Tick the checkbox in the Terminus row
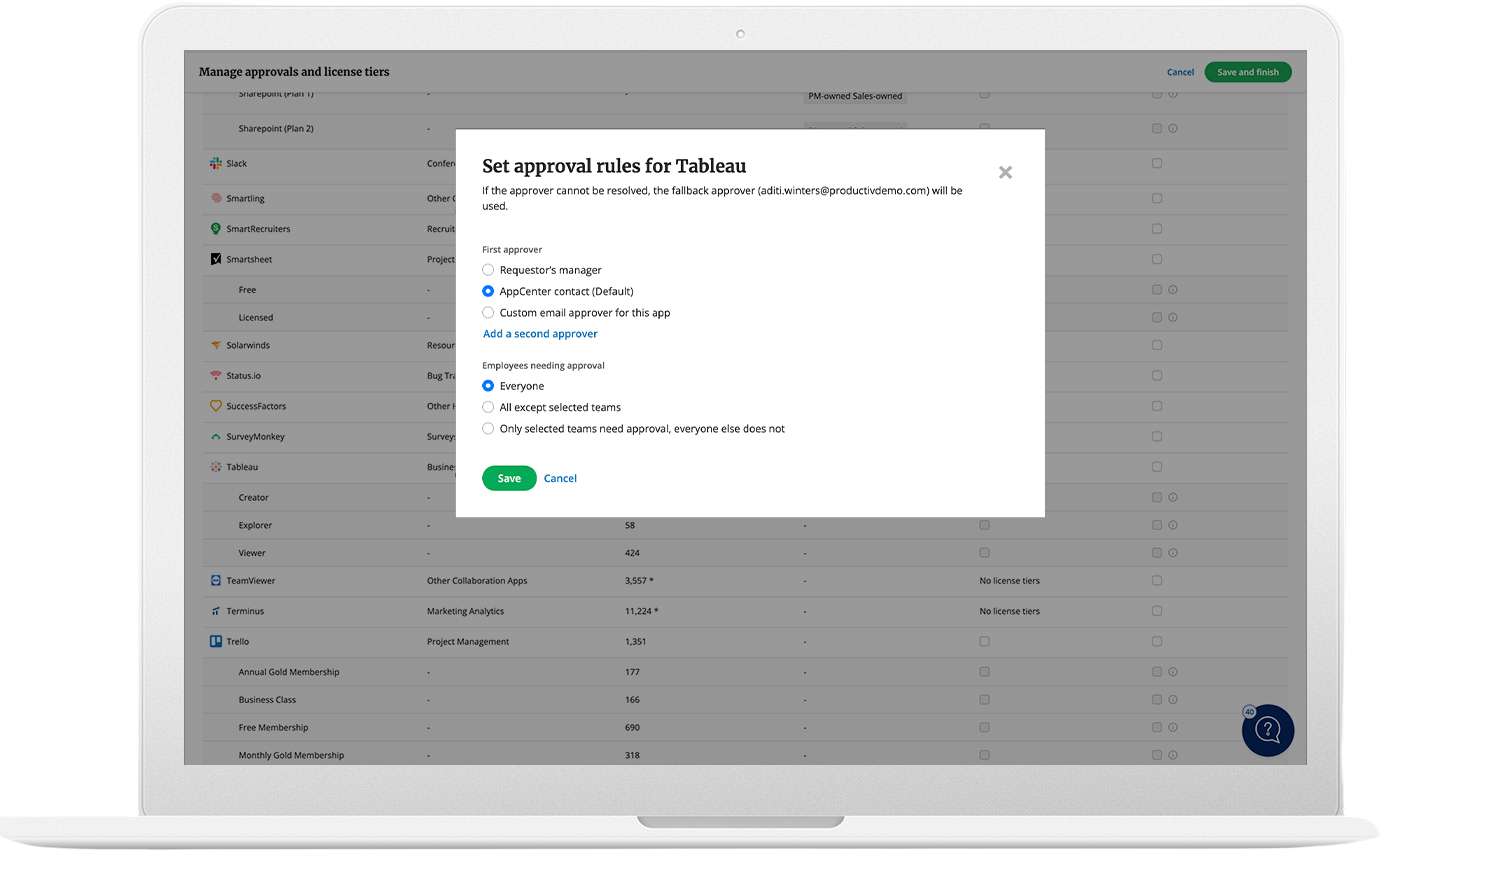The image size is (1500, 870). [1157, 611]
